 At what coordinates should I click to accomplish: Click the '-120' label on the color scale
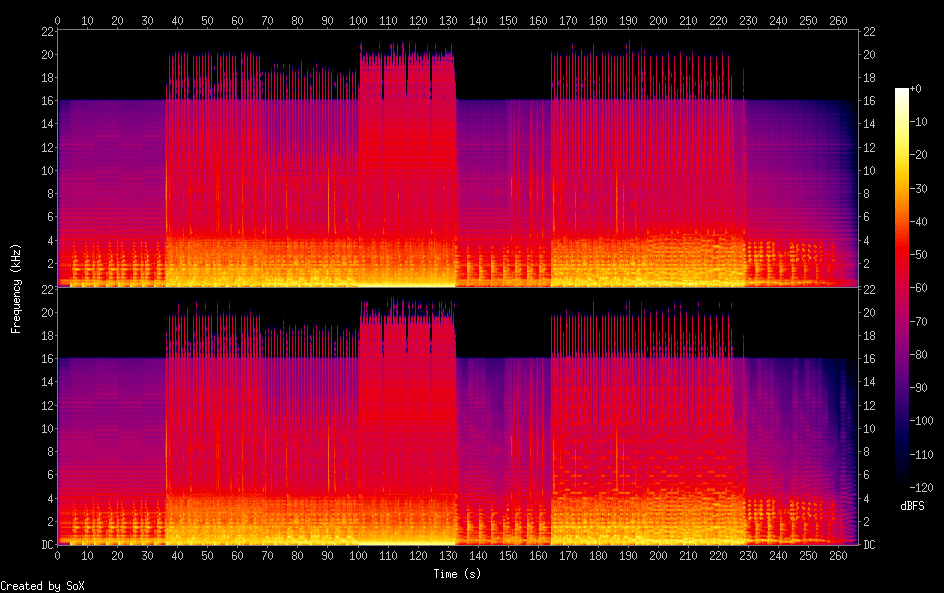pos(921,488)
